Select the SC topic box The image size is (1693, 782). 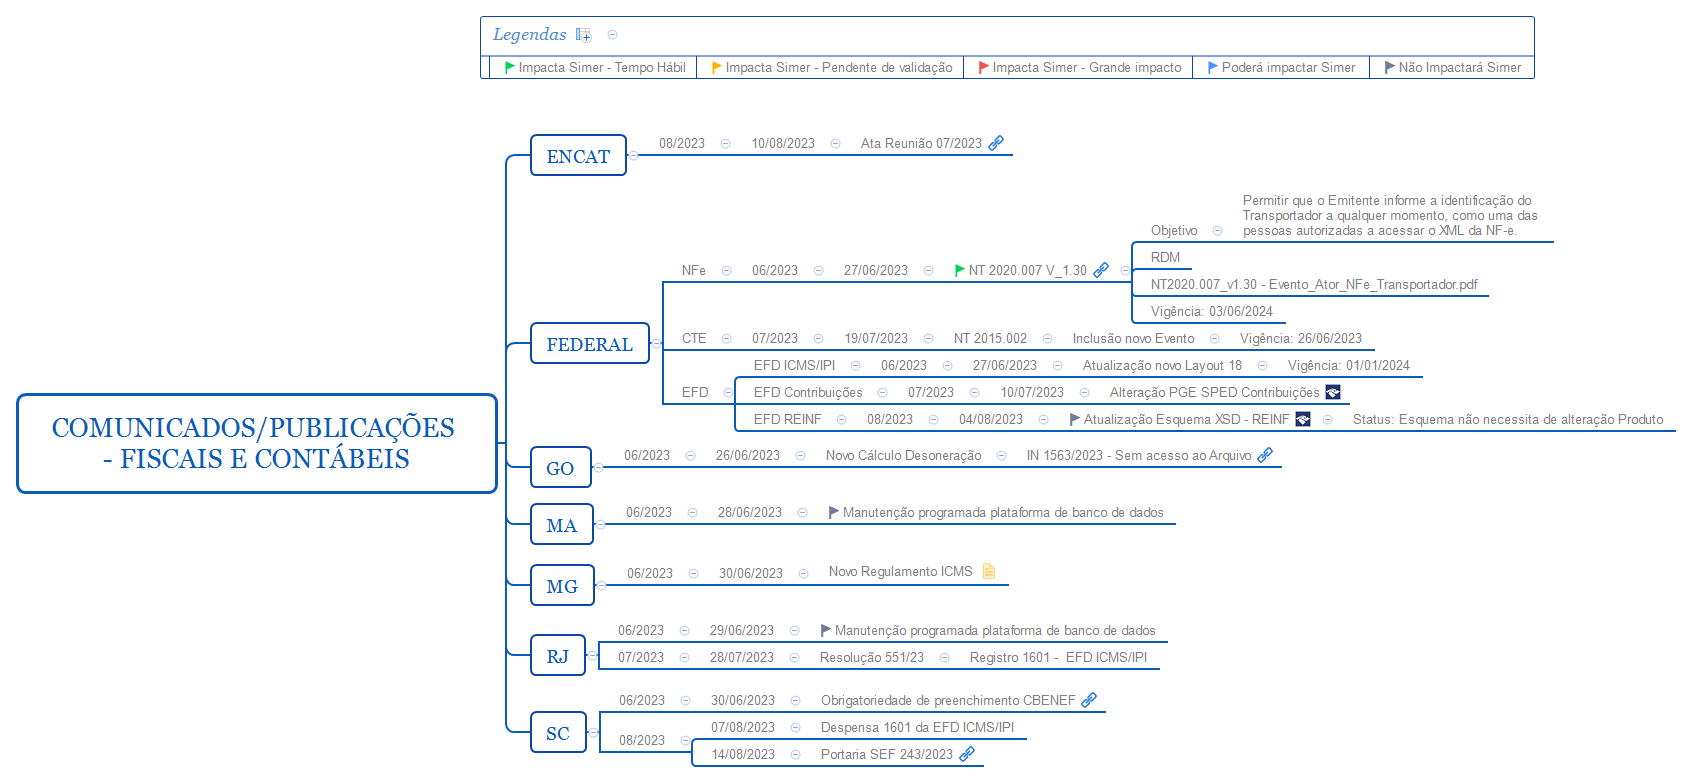tap(558, 732)
